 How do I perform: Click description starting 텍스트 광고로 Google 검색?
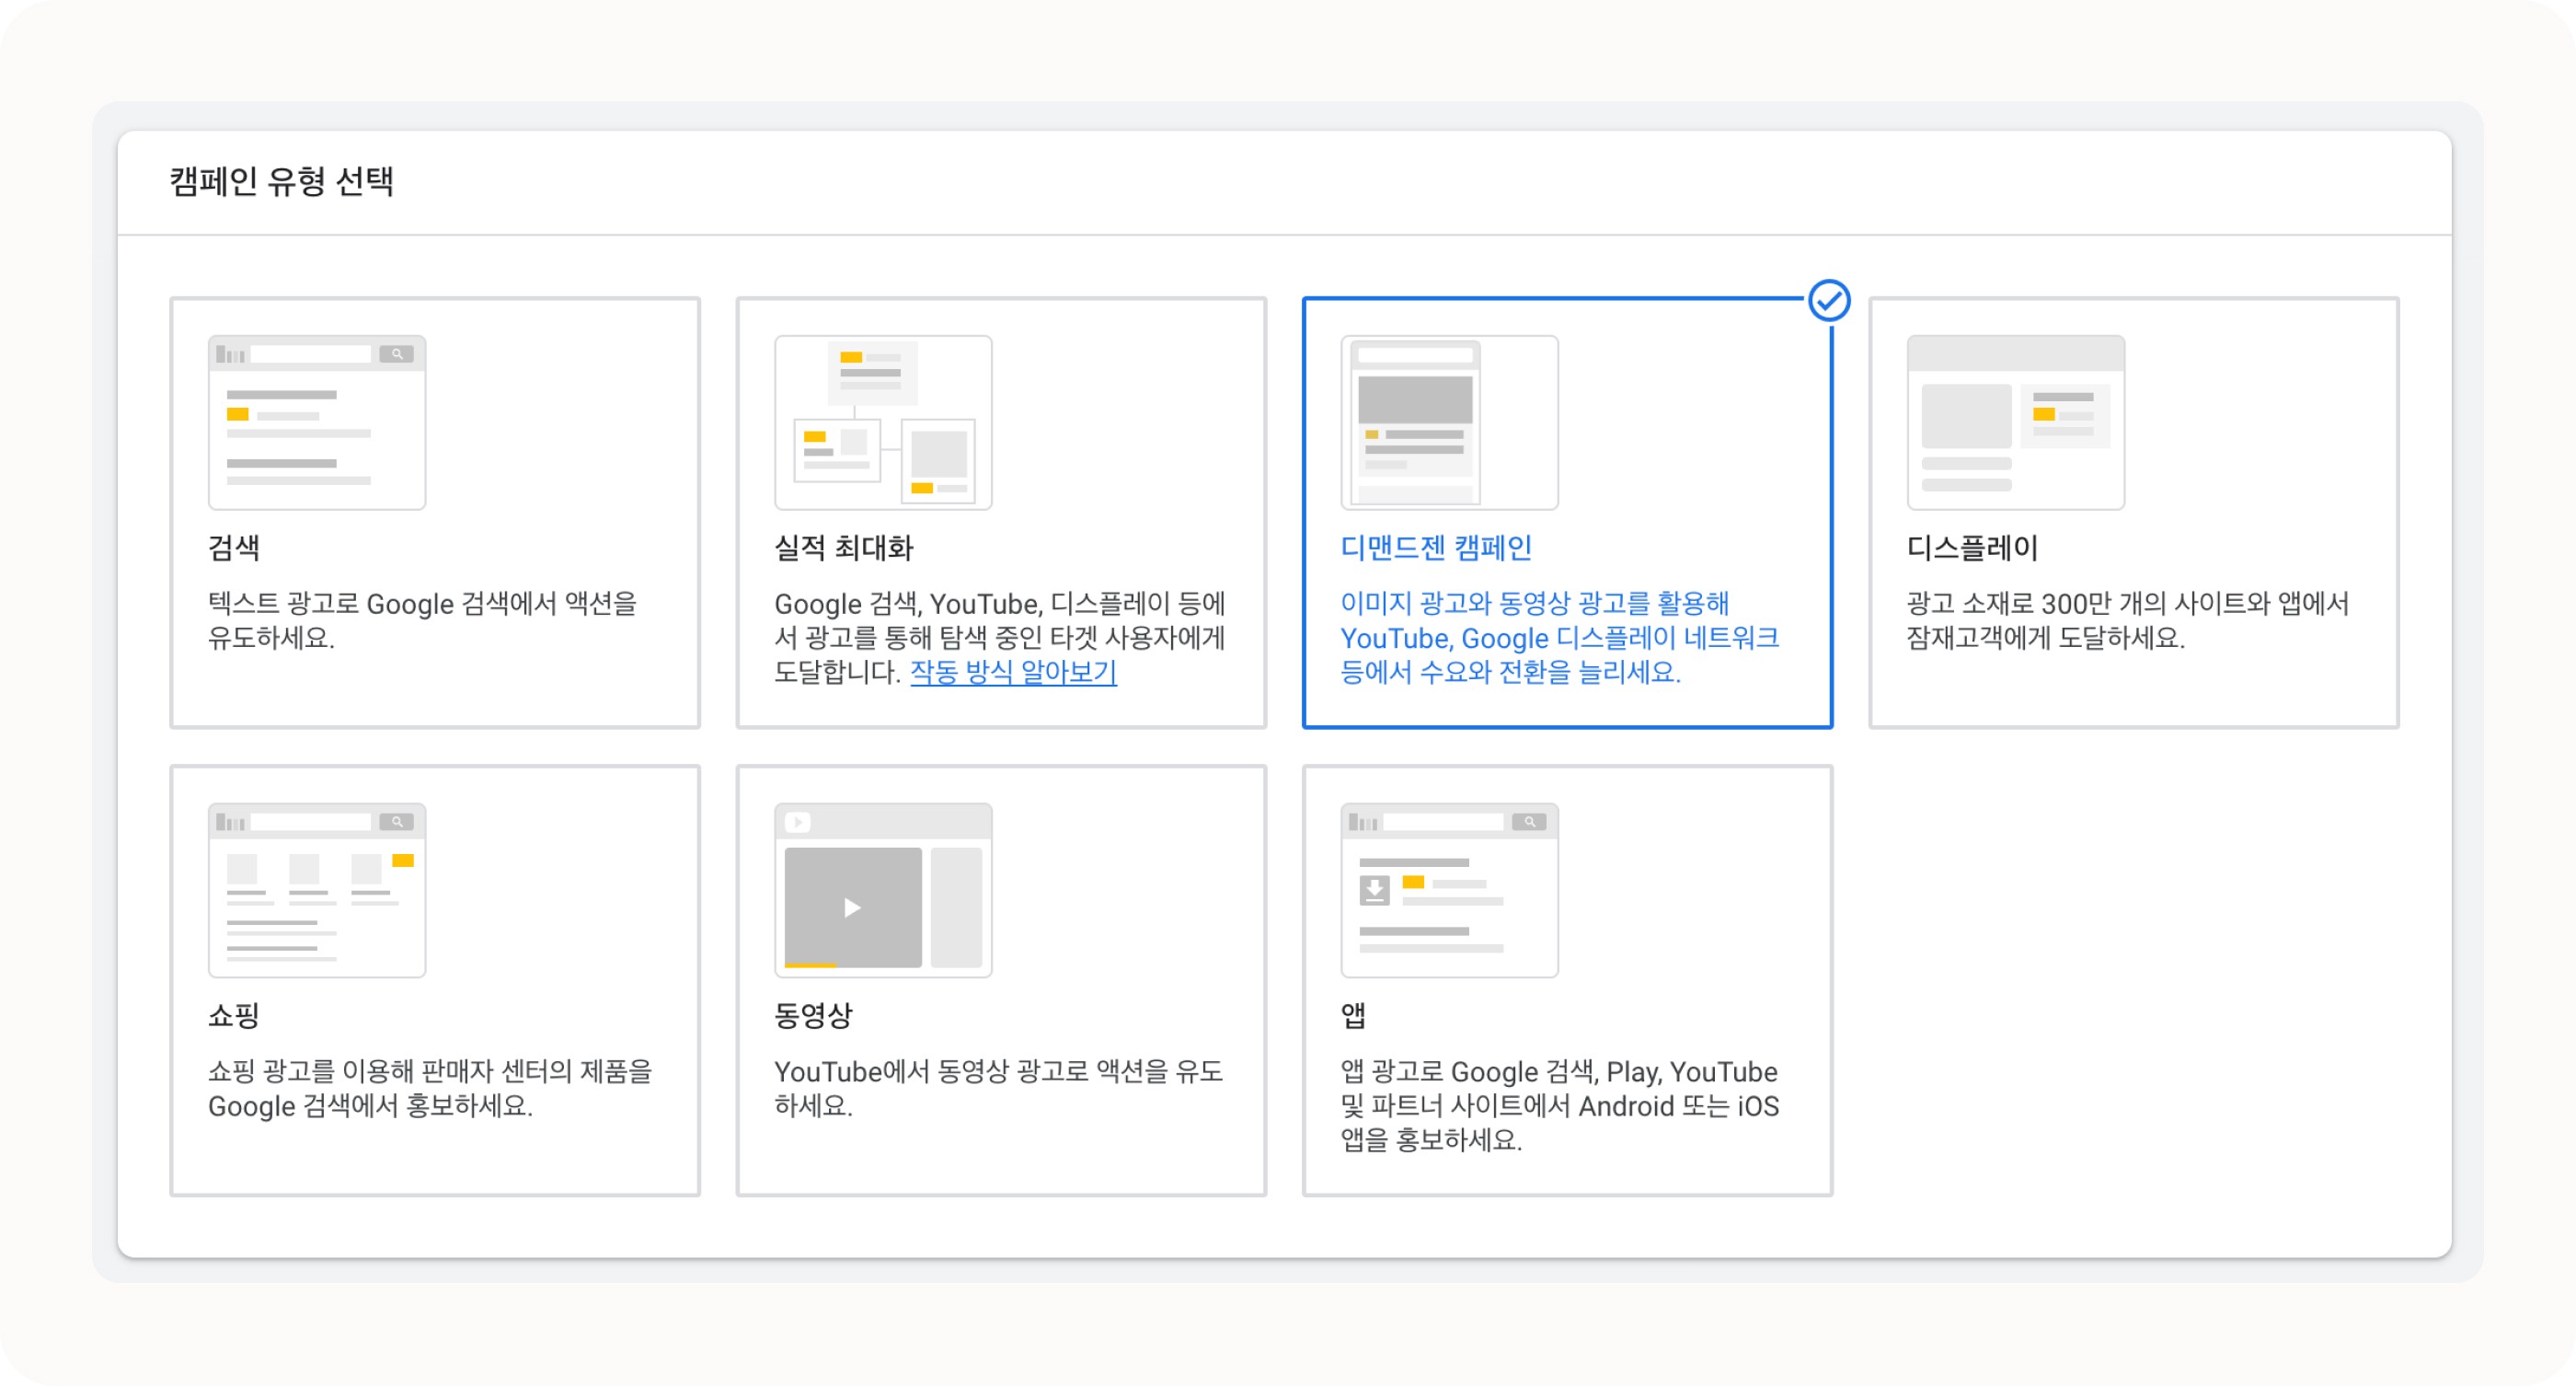pyautogui.click(x=422, y=620)
